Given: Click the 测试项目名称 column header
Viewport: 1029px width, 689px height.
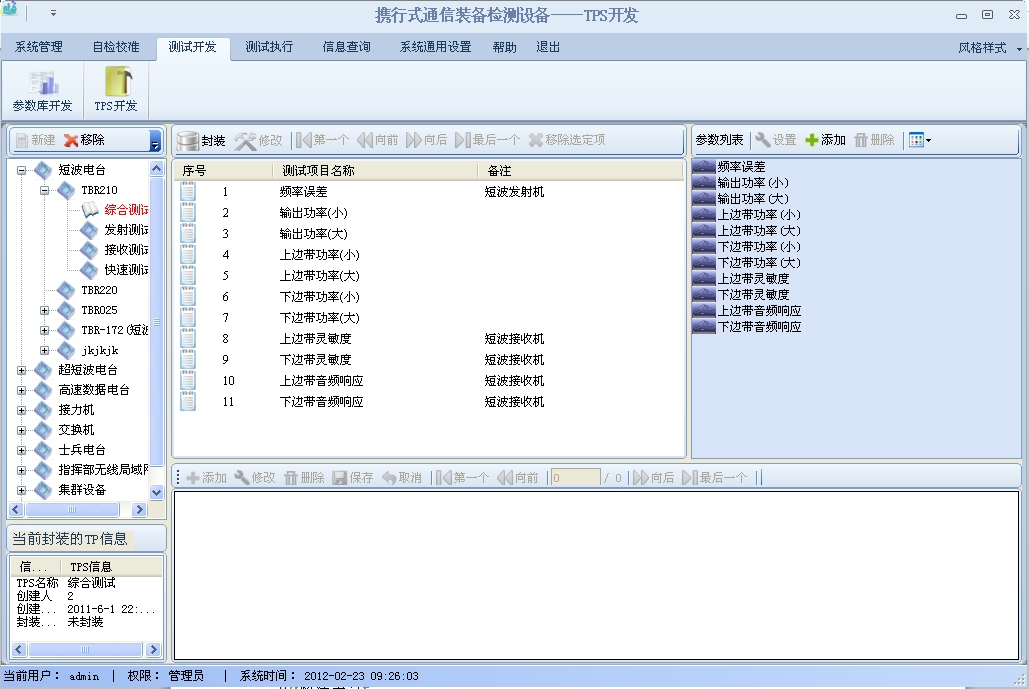Looking at the screenshot, I should point(318,171).
